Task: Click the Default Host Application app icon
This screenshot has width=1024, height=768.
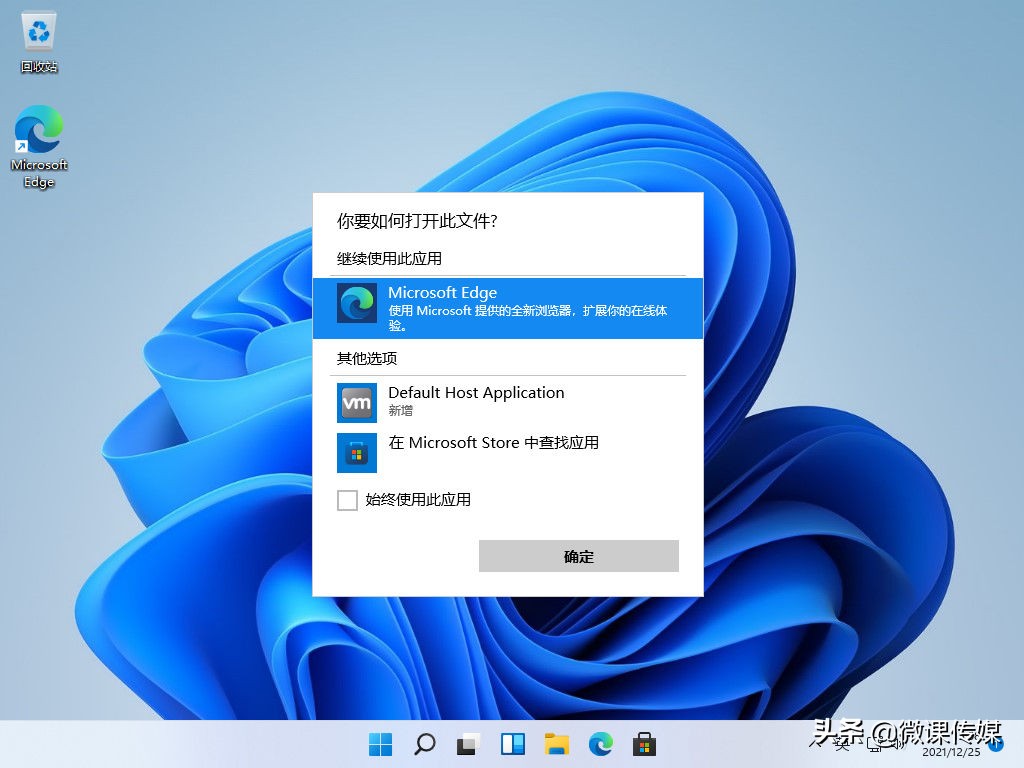Action: tap(357, 403)
